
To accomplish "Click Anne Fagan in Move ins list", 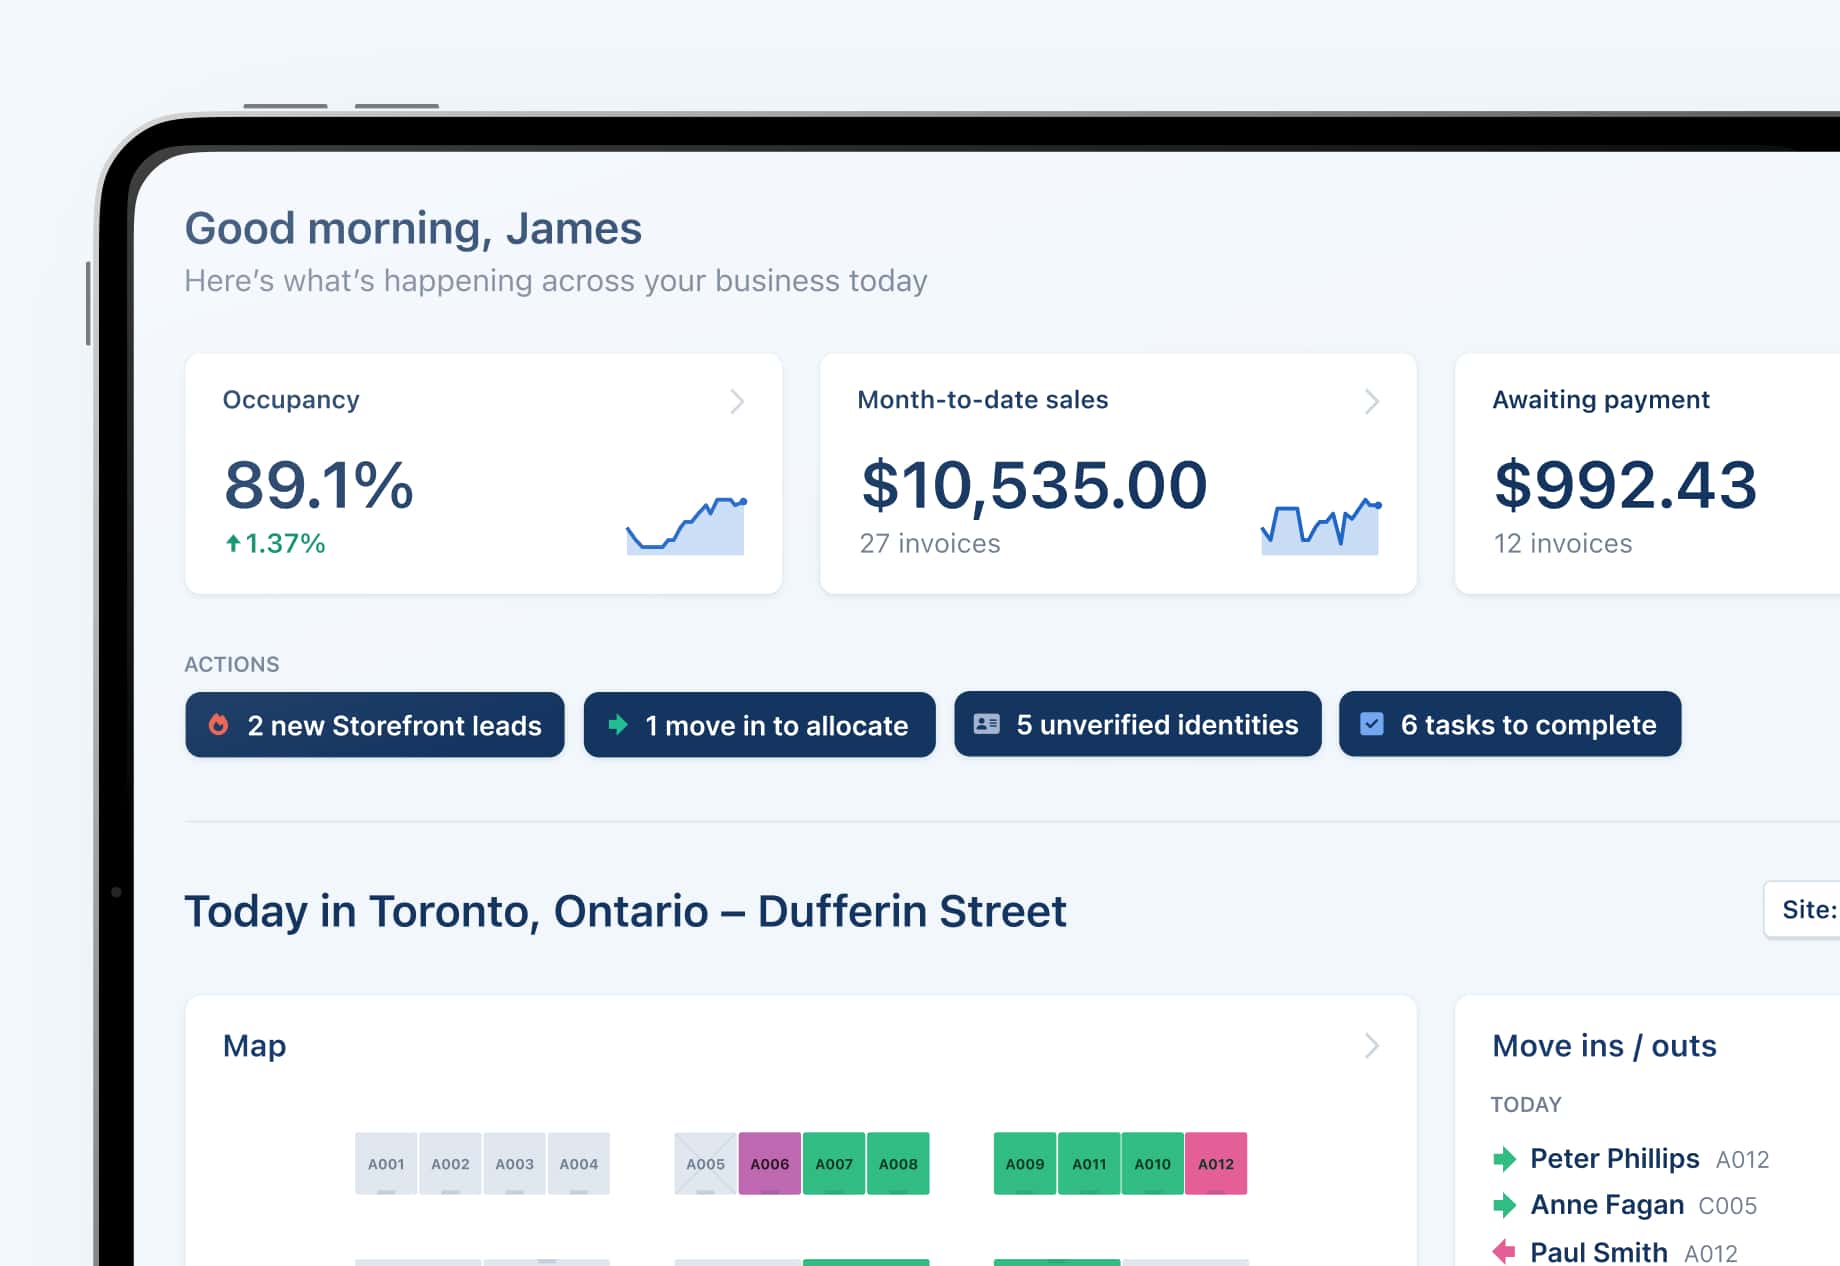I will click(x=1606, y=1205).
